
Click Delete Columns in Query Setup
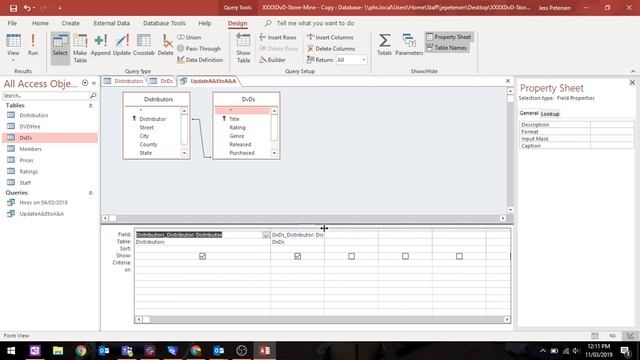tap(331, 49)
